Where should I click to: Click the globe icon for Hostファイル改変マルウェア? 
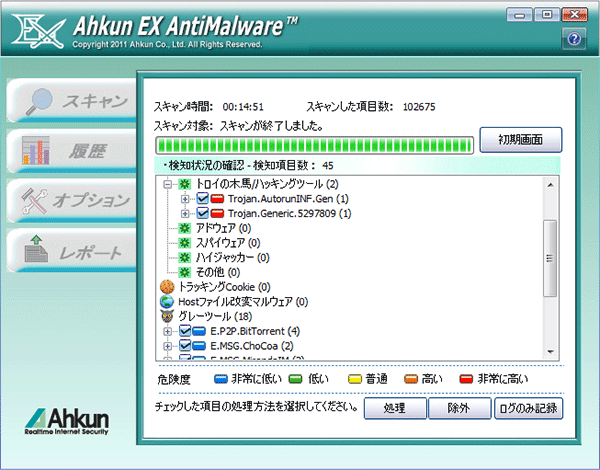(x=167, y=302)
